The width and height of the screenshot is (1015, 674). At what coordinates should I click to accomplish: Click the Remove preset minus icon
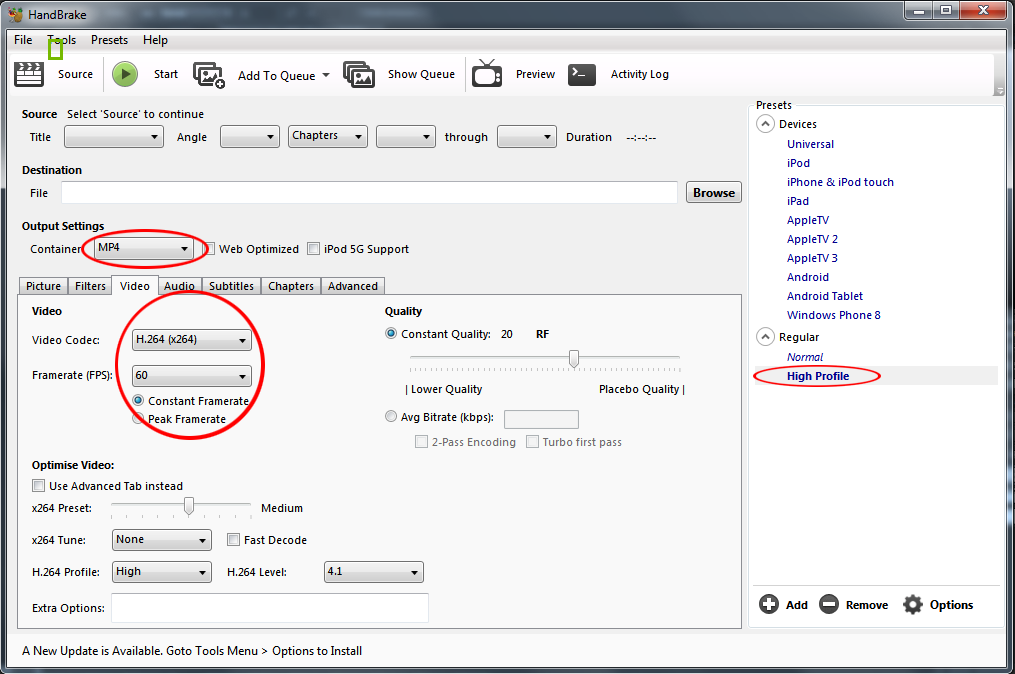(x=828, y=604)
